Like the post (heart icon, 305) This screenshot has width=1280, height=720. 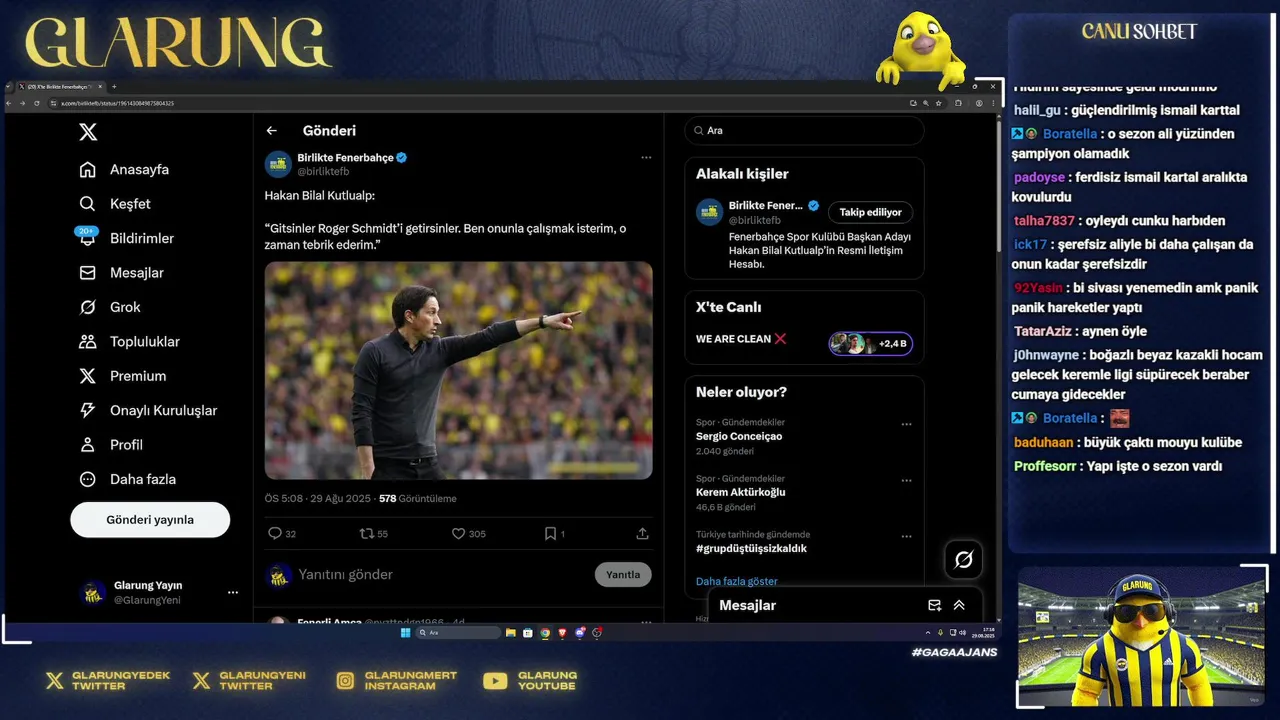[458, 534]
